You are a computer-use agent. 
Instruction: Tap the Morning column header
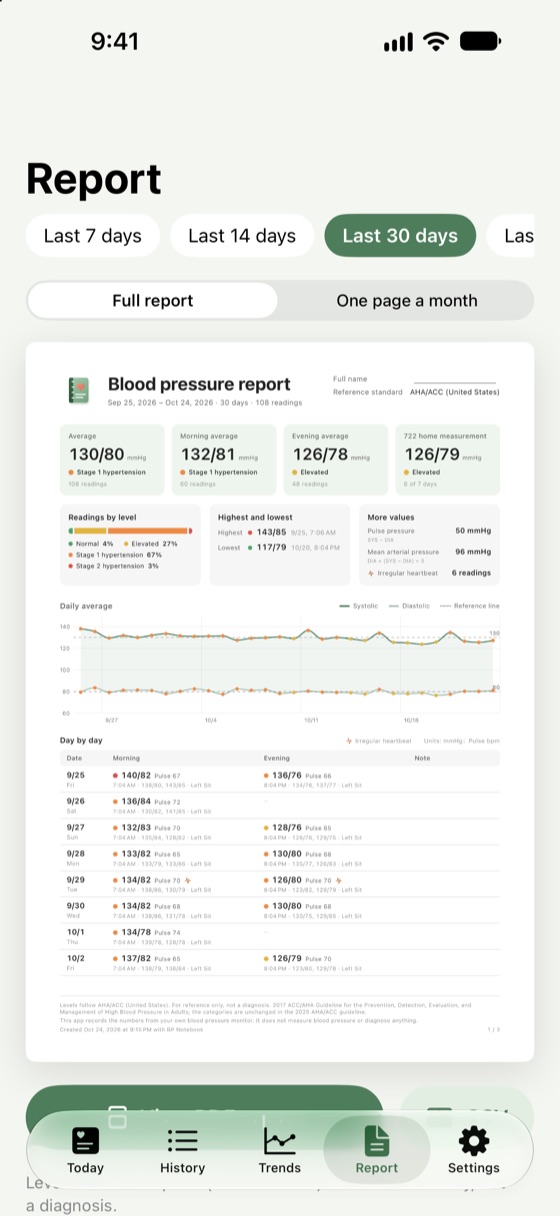pos(126,758)
